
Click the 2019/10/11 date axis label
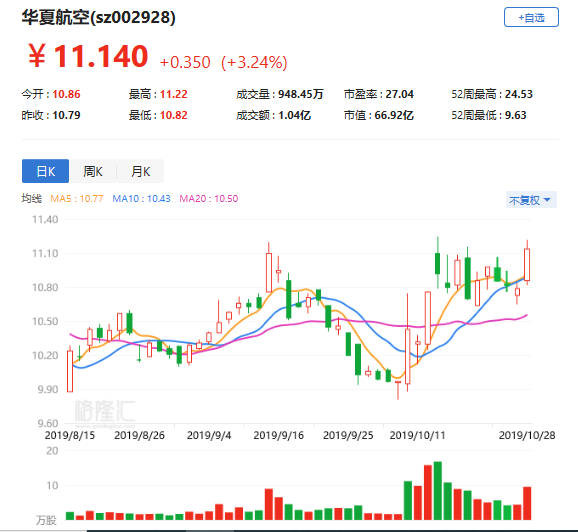point(418,435)
